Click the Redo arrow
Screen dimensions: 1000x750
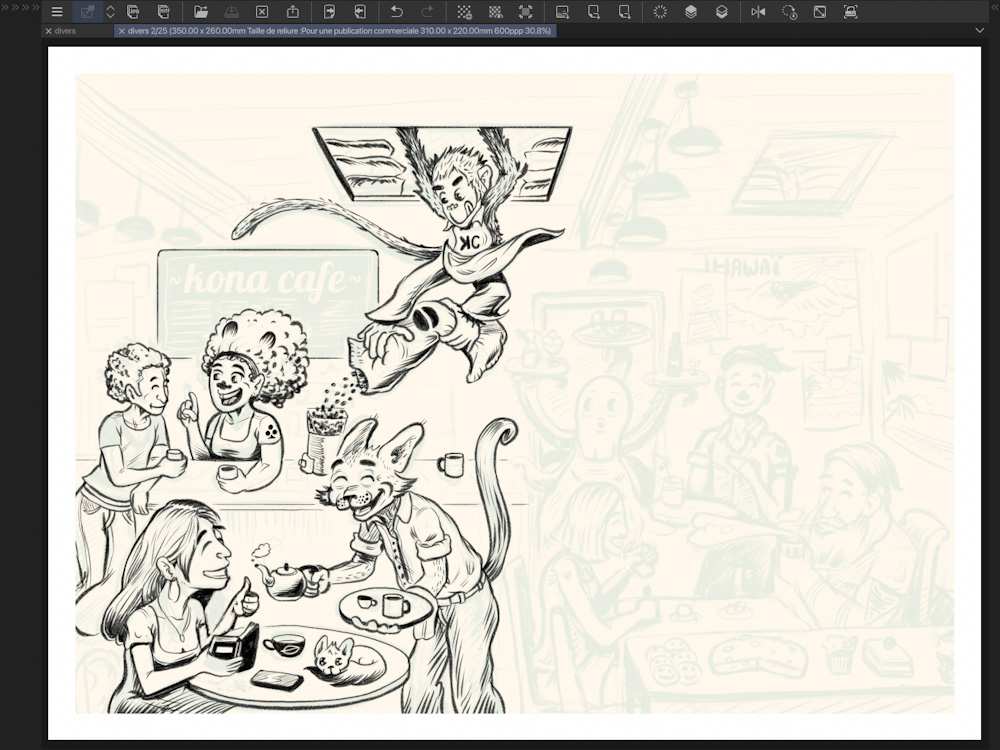point(428,12)
